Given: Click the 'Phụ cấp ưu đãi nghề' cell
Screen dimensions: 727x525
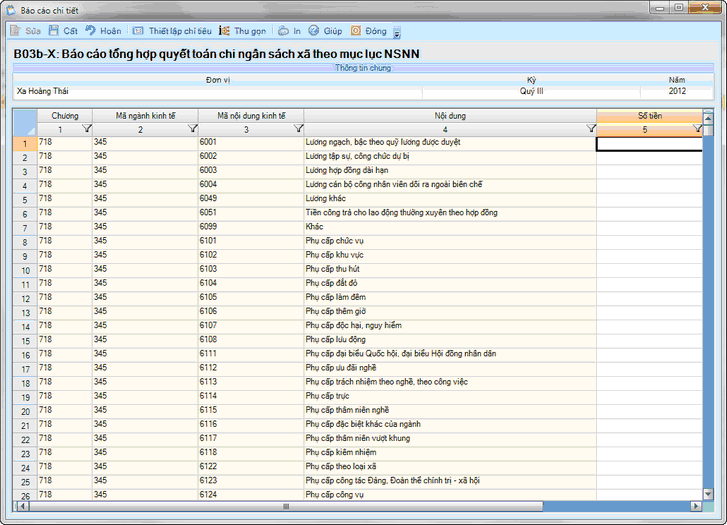Looking at the screenshot, I should pos(450,368).
